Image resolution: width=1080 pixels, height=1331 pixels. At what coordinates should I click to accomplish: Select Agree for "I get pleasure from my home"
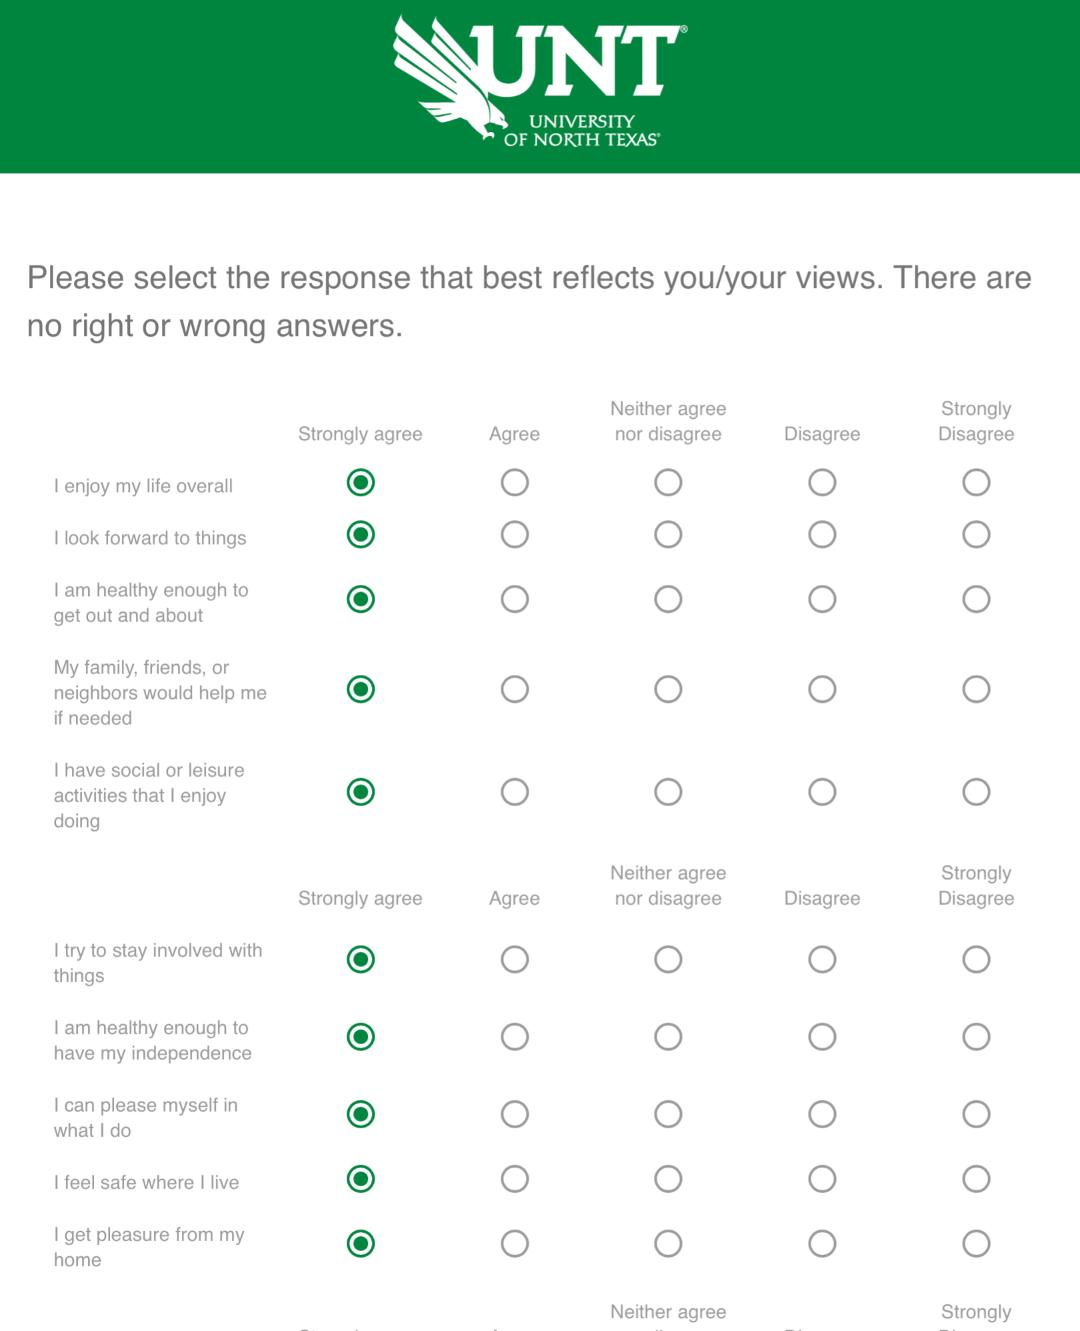(515, 1244)
